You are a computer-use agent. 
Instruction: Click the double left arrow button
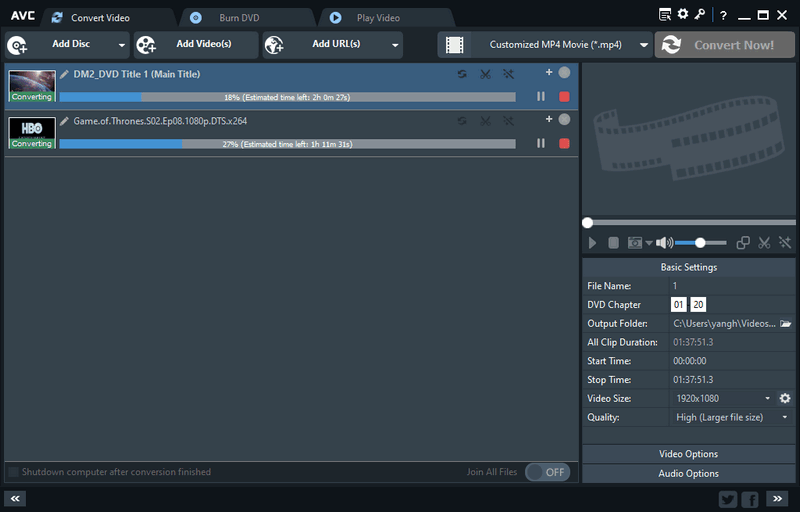15,499
